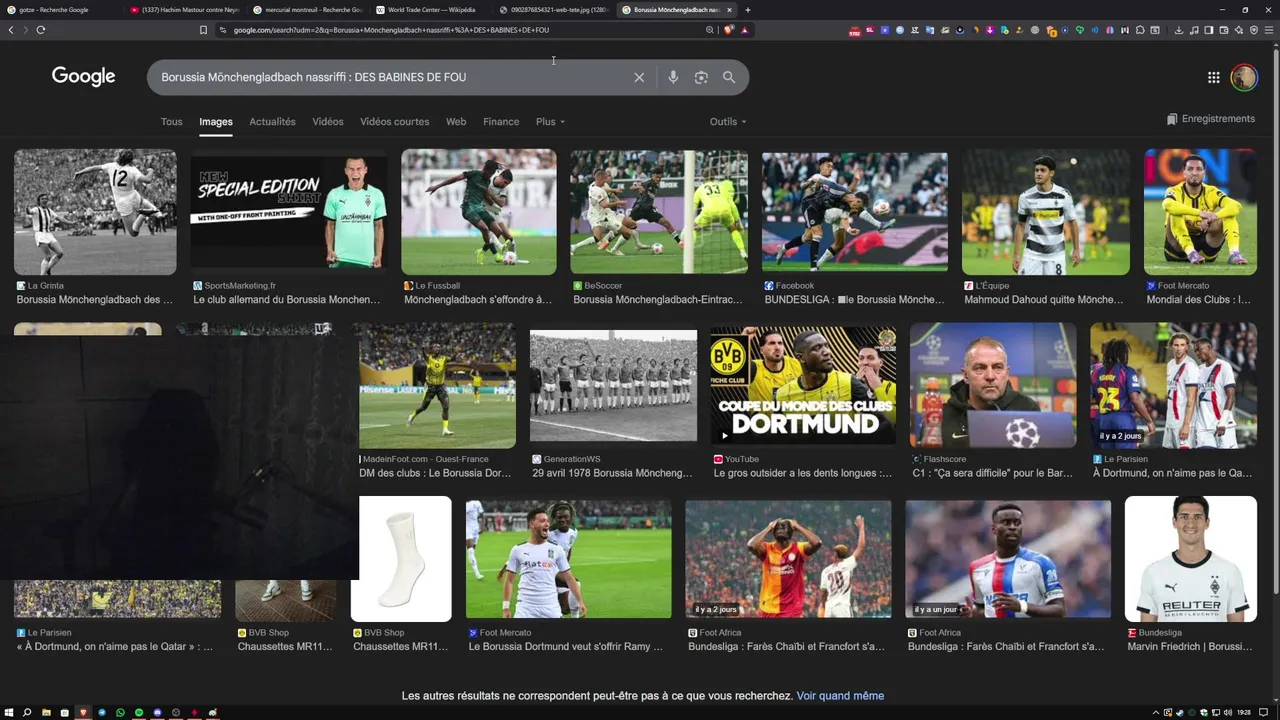Click the Voir quand même link
The height and width of the screenshot is (720, 1280).
[x=840, y=696]
